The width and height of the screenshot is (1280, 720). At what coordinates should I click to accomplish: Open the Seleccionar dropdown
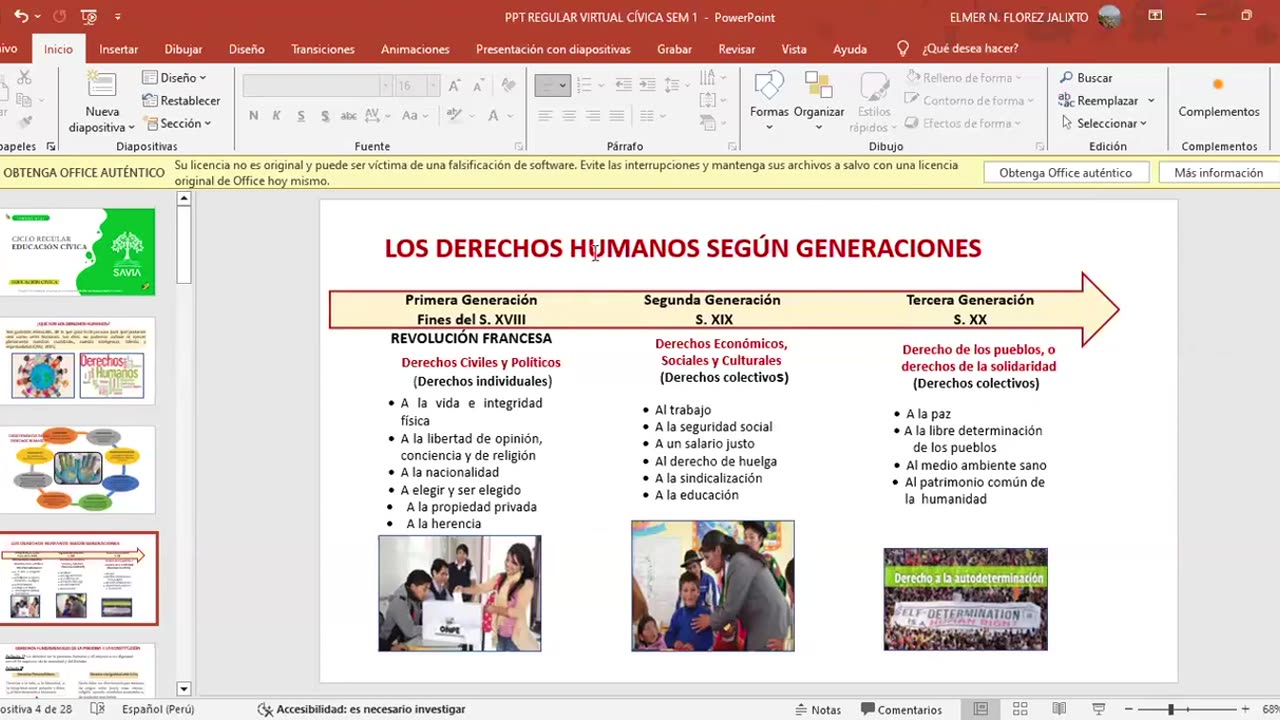pos(1103,123)
